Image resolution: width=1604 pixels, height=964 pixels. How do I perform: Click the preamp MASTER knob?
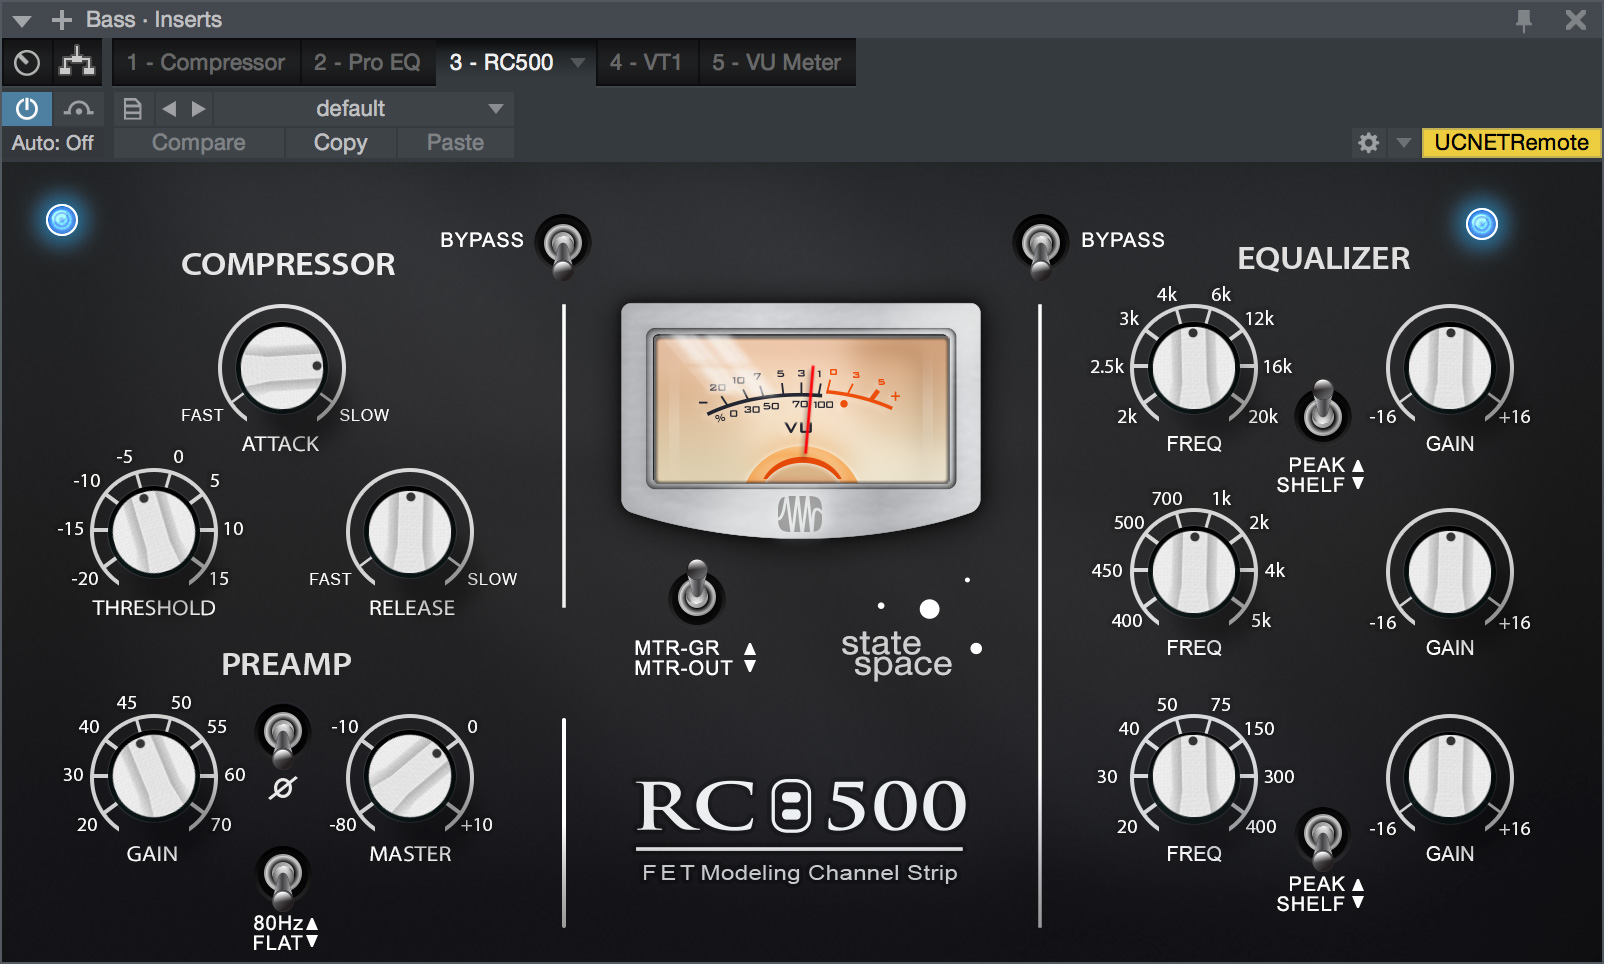click(x=410, y=776)
